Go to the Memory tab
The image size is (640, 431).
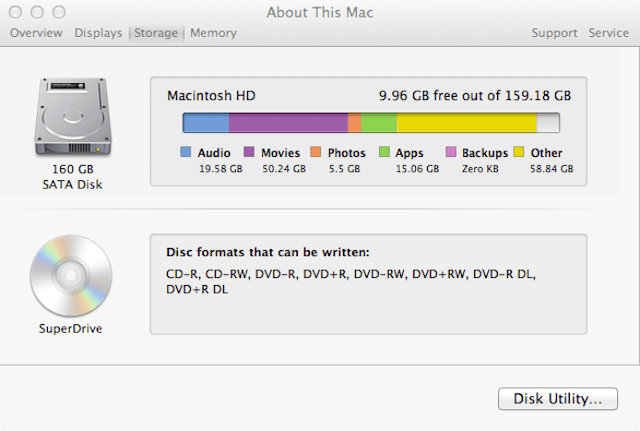click(x=213, y=33)
